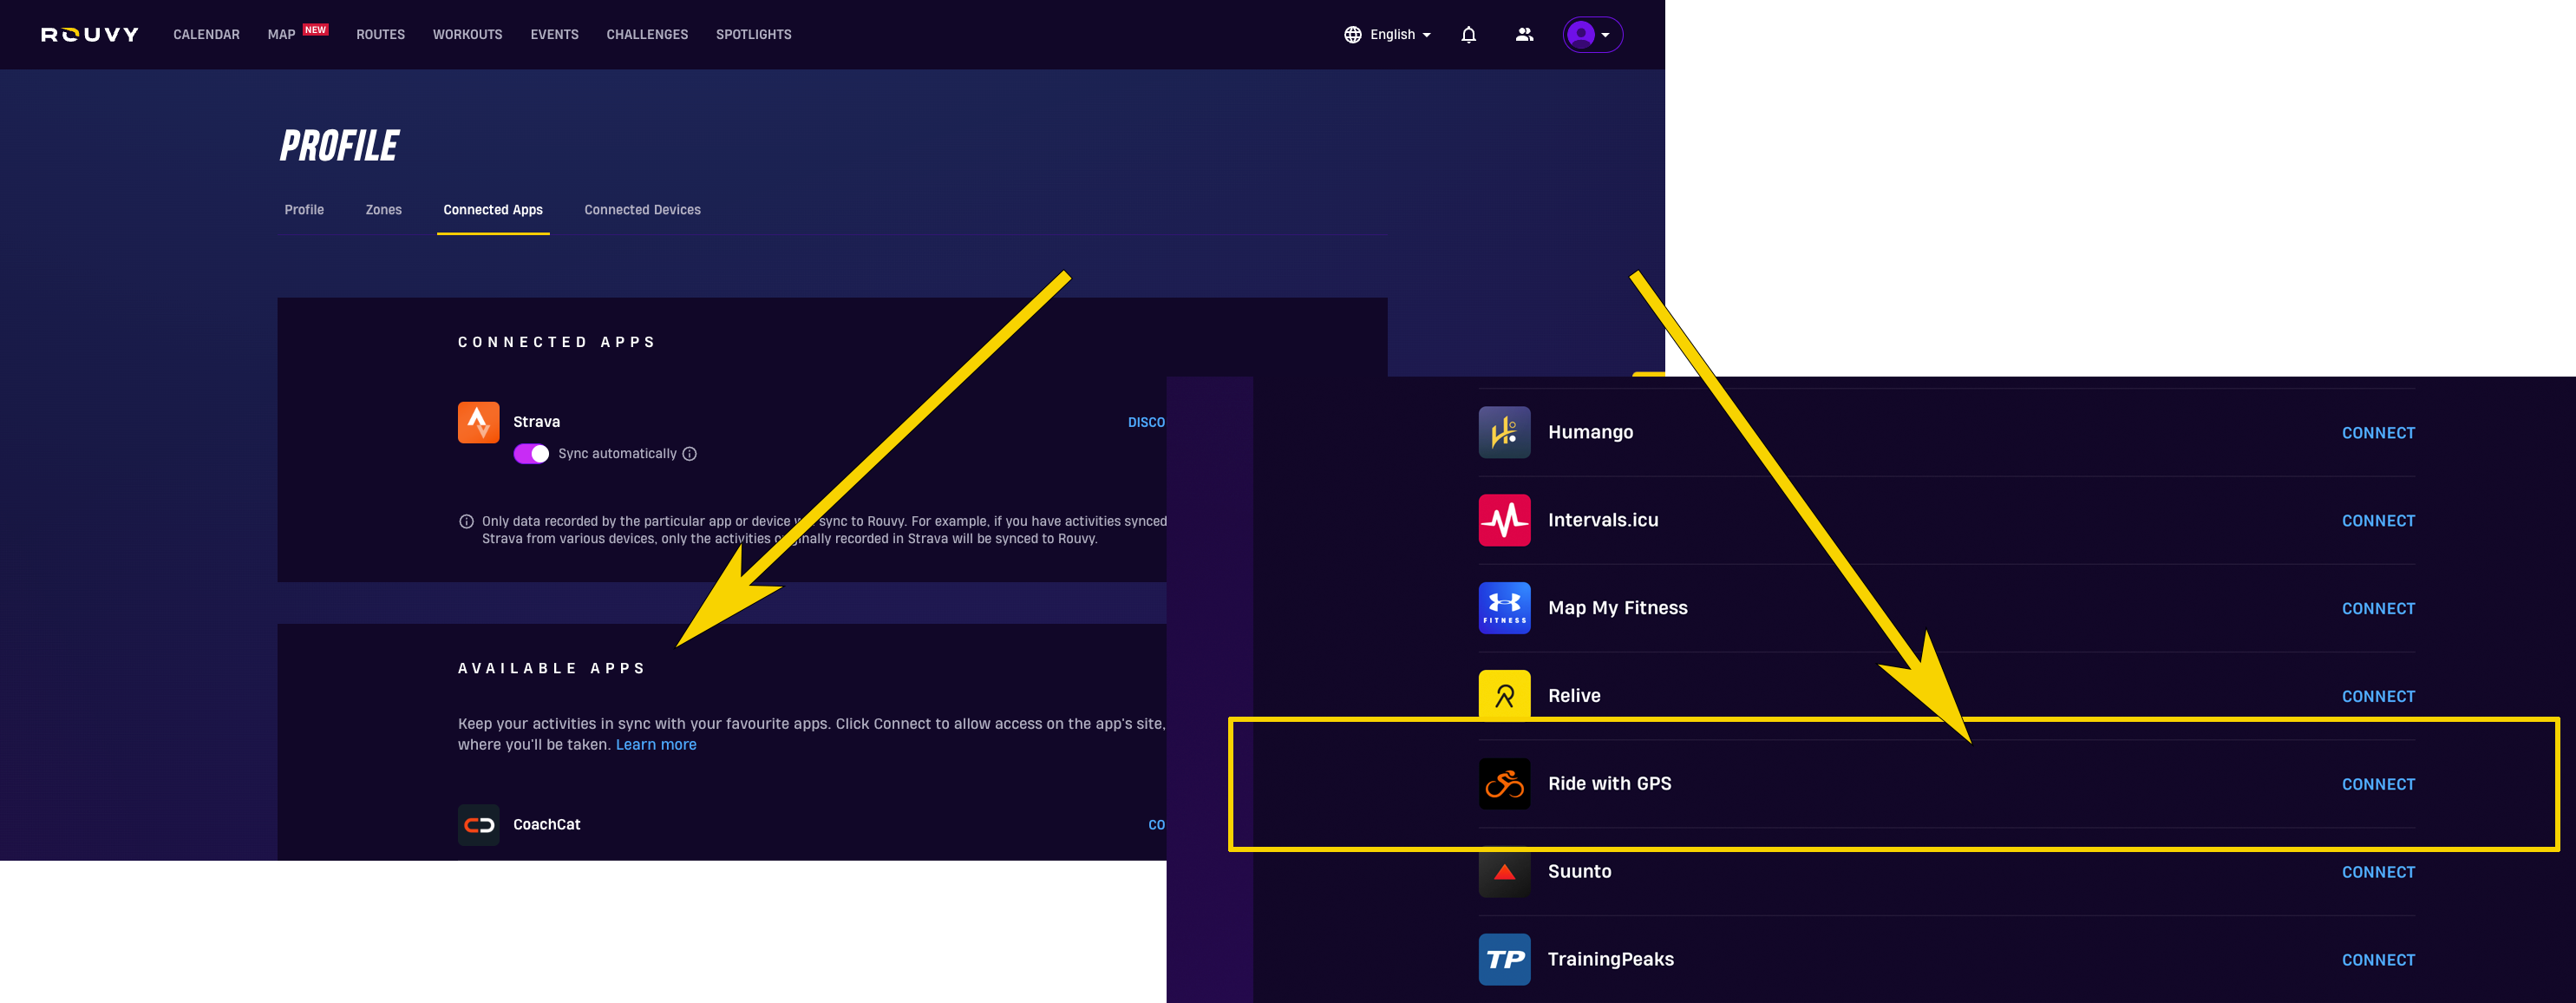The height and width of the screenshot is (1003, 2576).
Task: Click the CoachCat app name
Action: click(546, 825)
